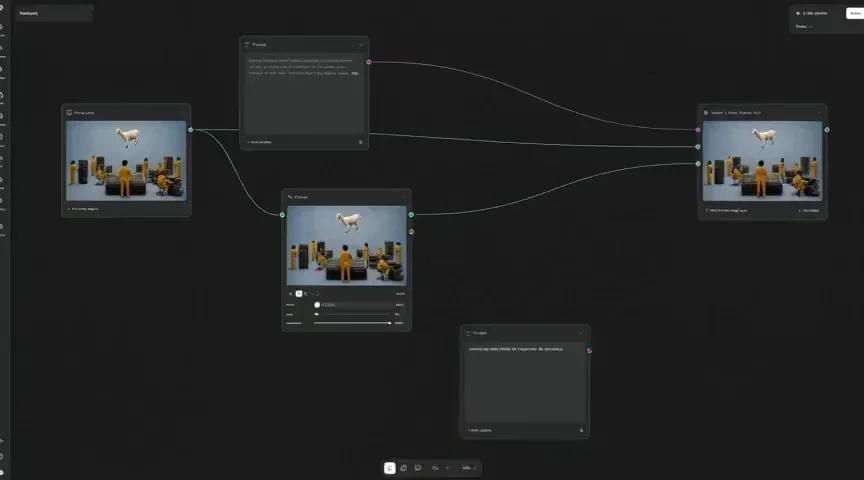
Task: Activate the hand pan tool in bottom toolbar
Action: 403,468
